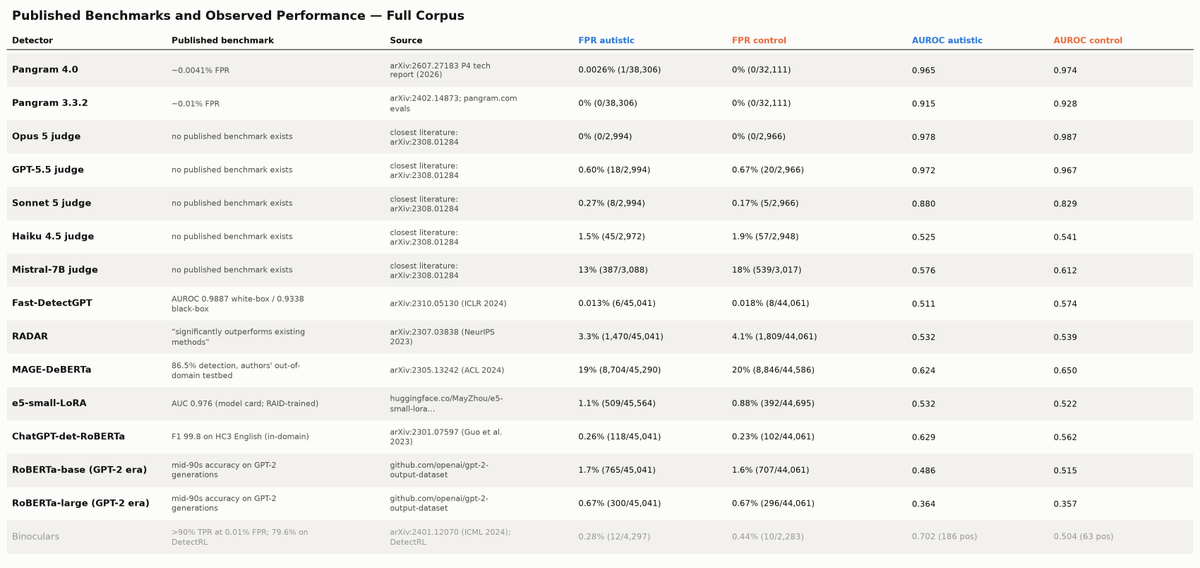Select the 'Haiku 4.5 judge' detector name

coord(53,236)
